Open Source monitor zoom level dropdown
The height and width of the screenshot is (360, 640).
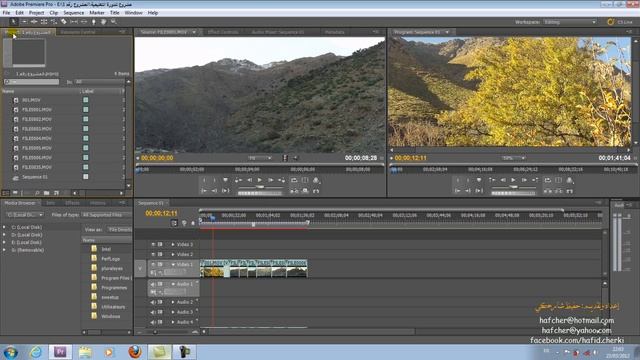tap(260, 158)
